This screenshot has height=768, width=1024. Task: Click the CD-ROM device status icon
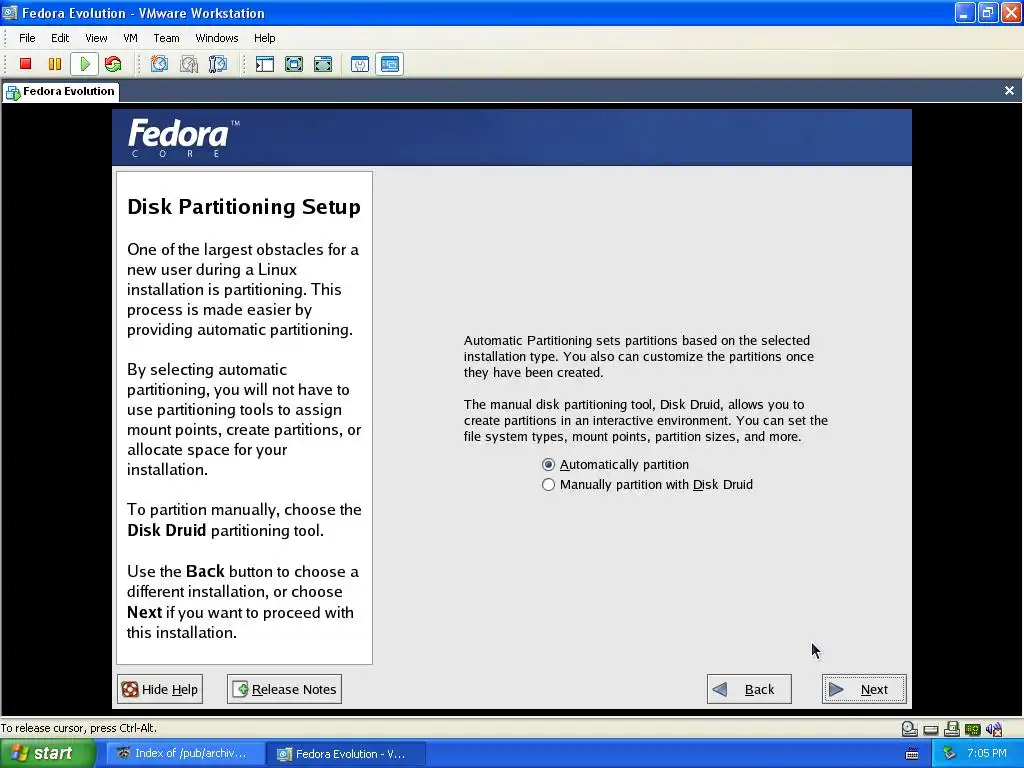909,729
